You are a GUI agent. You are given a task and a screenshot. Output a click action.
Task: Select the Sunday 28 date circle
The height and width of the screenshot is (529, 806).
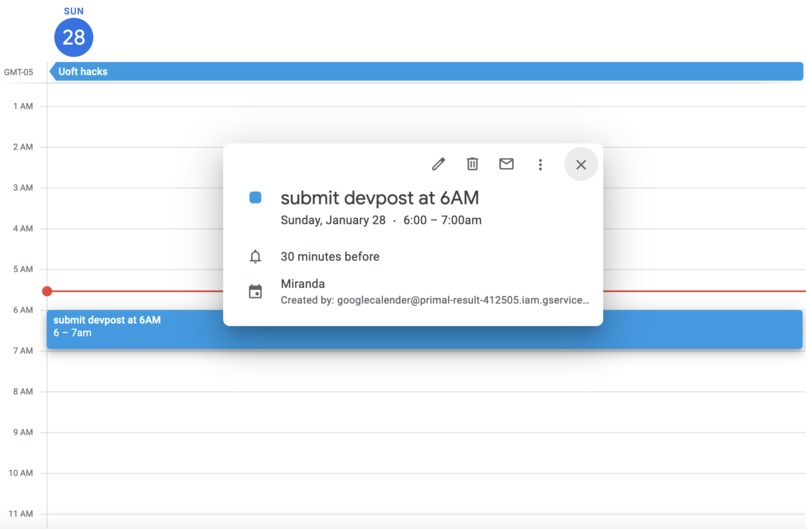(74, 37)
